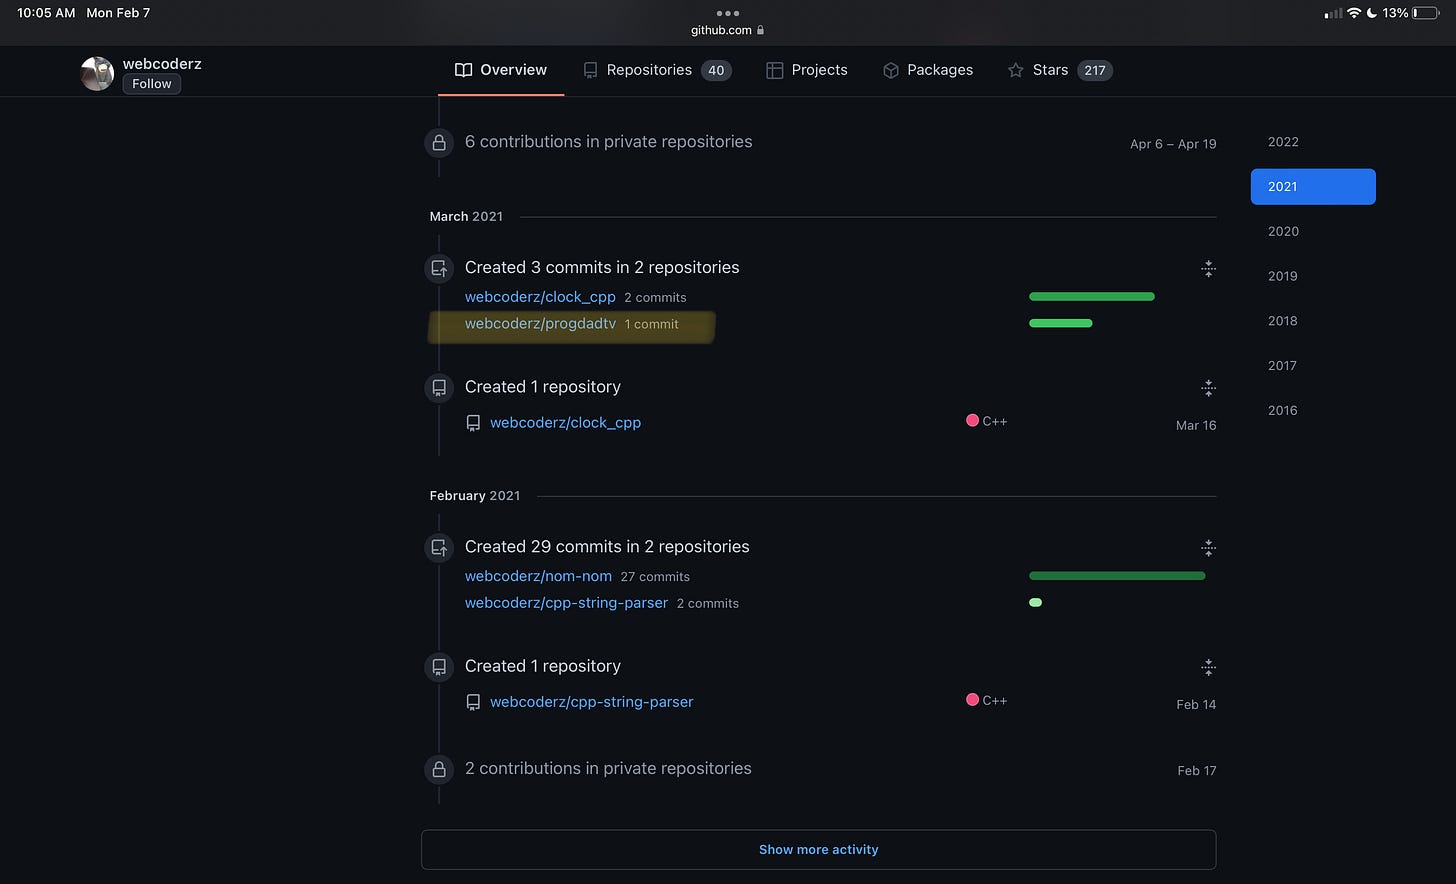Tap the battery indicator in status bar

coord(1426,13)
